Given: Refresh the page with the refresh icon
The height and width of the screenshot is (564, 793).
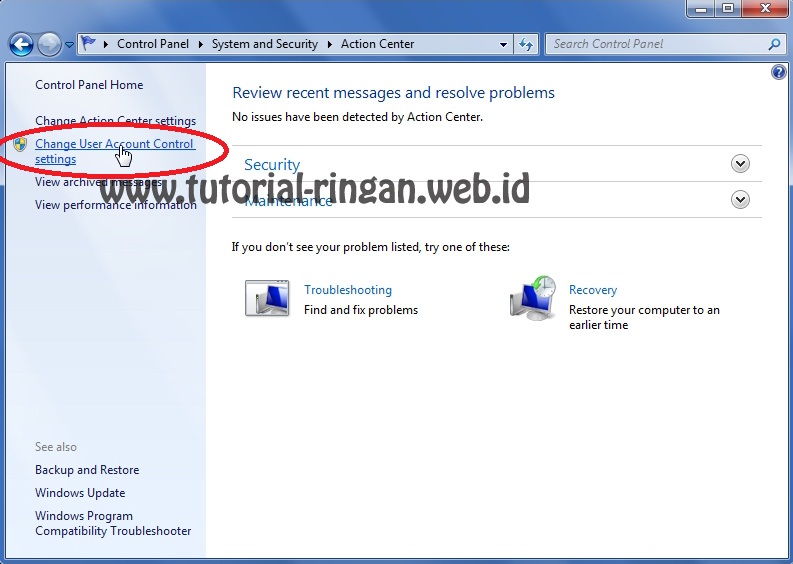Looking at the screenshot, I should click(526, 45).
